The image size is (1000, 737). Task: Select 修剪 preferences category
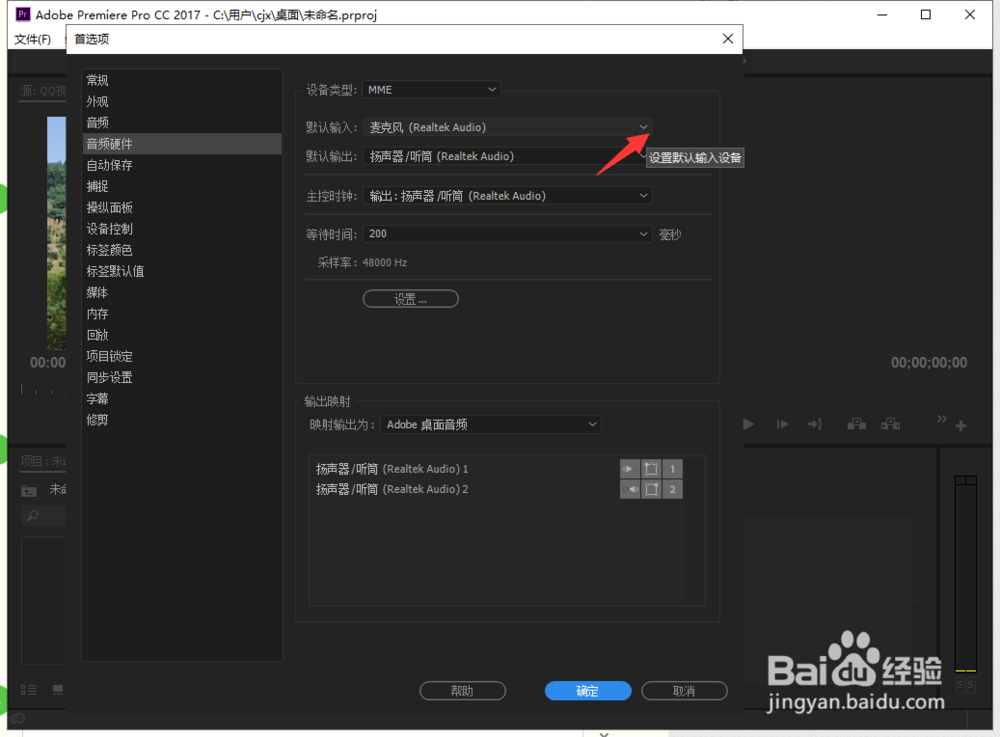point(182,420)
